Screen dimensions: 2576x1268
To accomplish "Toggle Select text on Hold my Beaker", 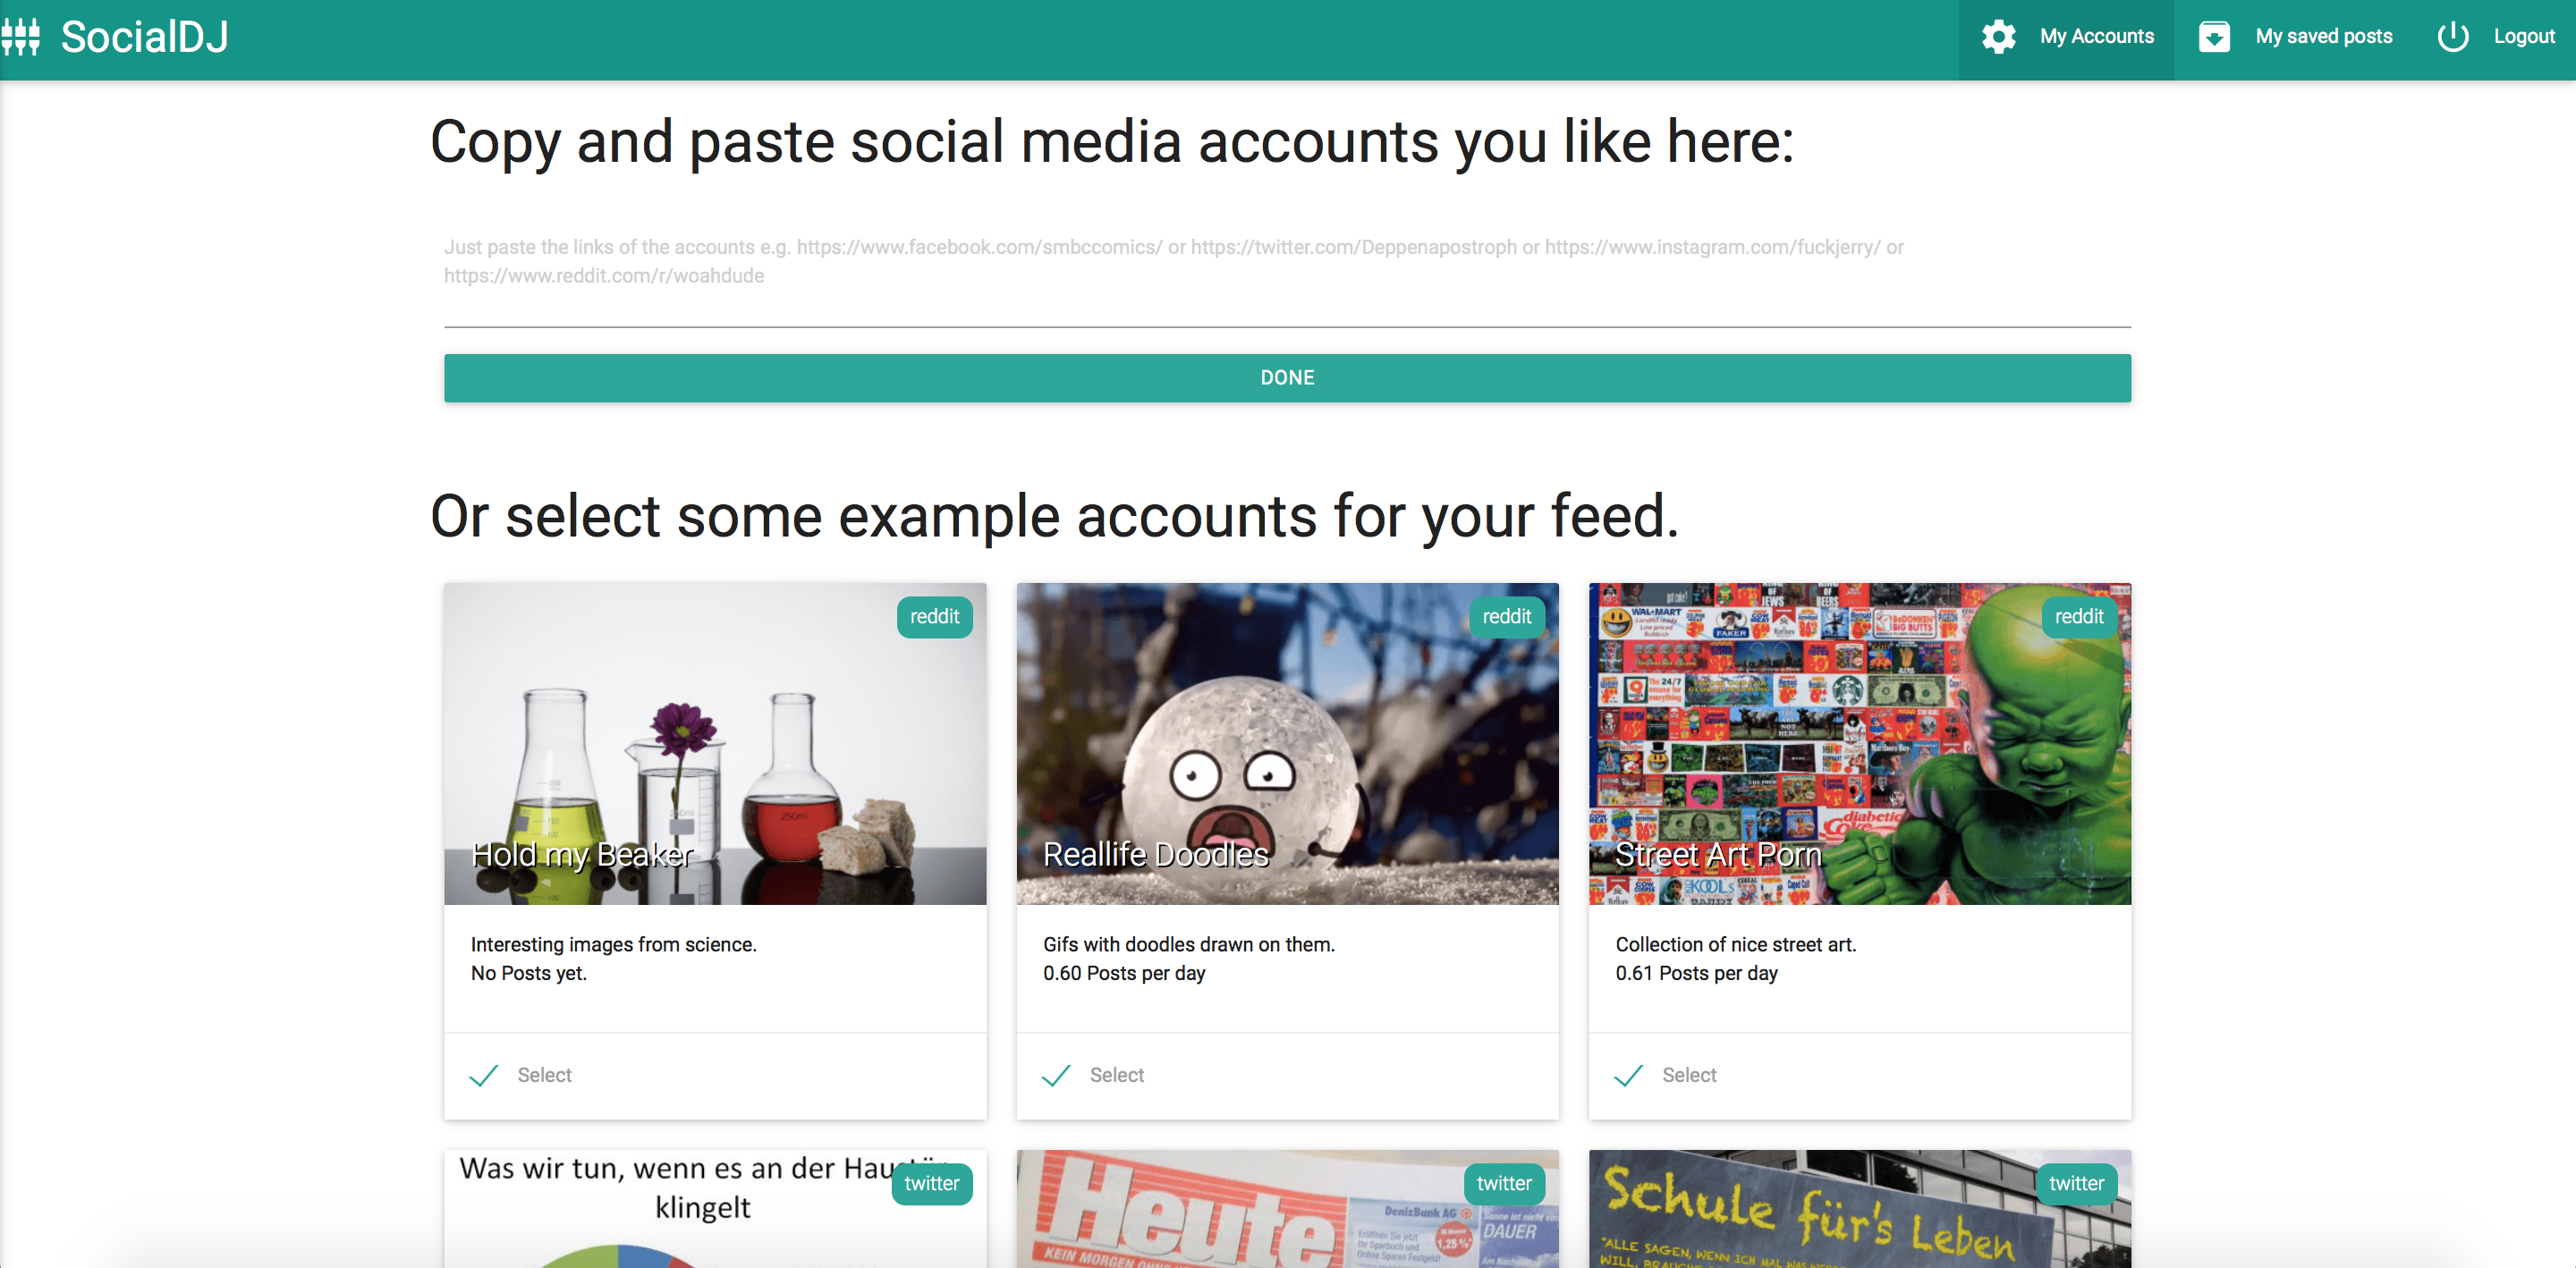I will (x=544, y=1075).
